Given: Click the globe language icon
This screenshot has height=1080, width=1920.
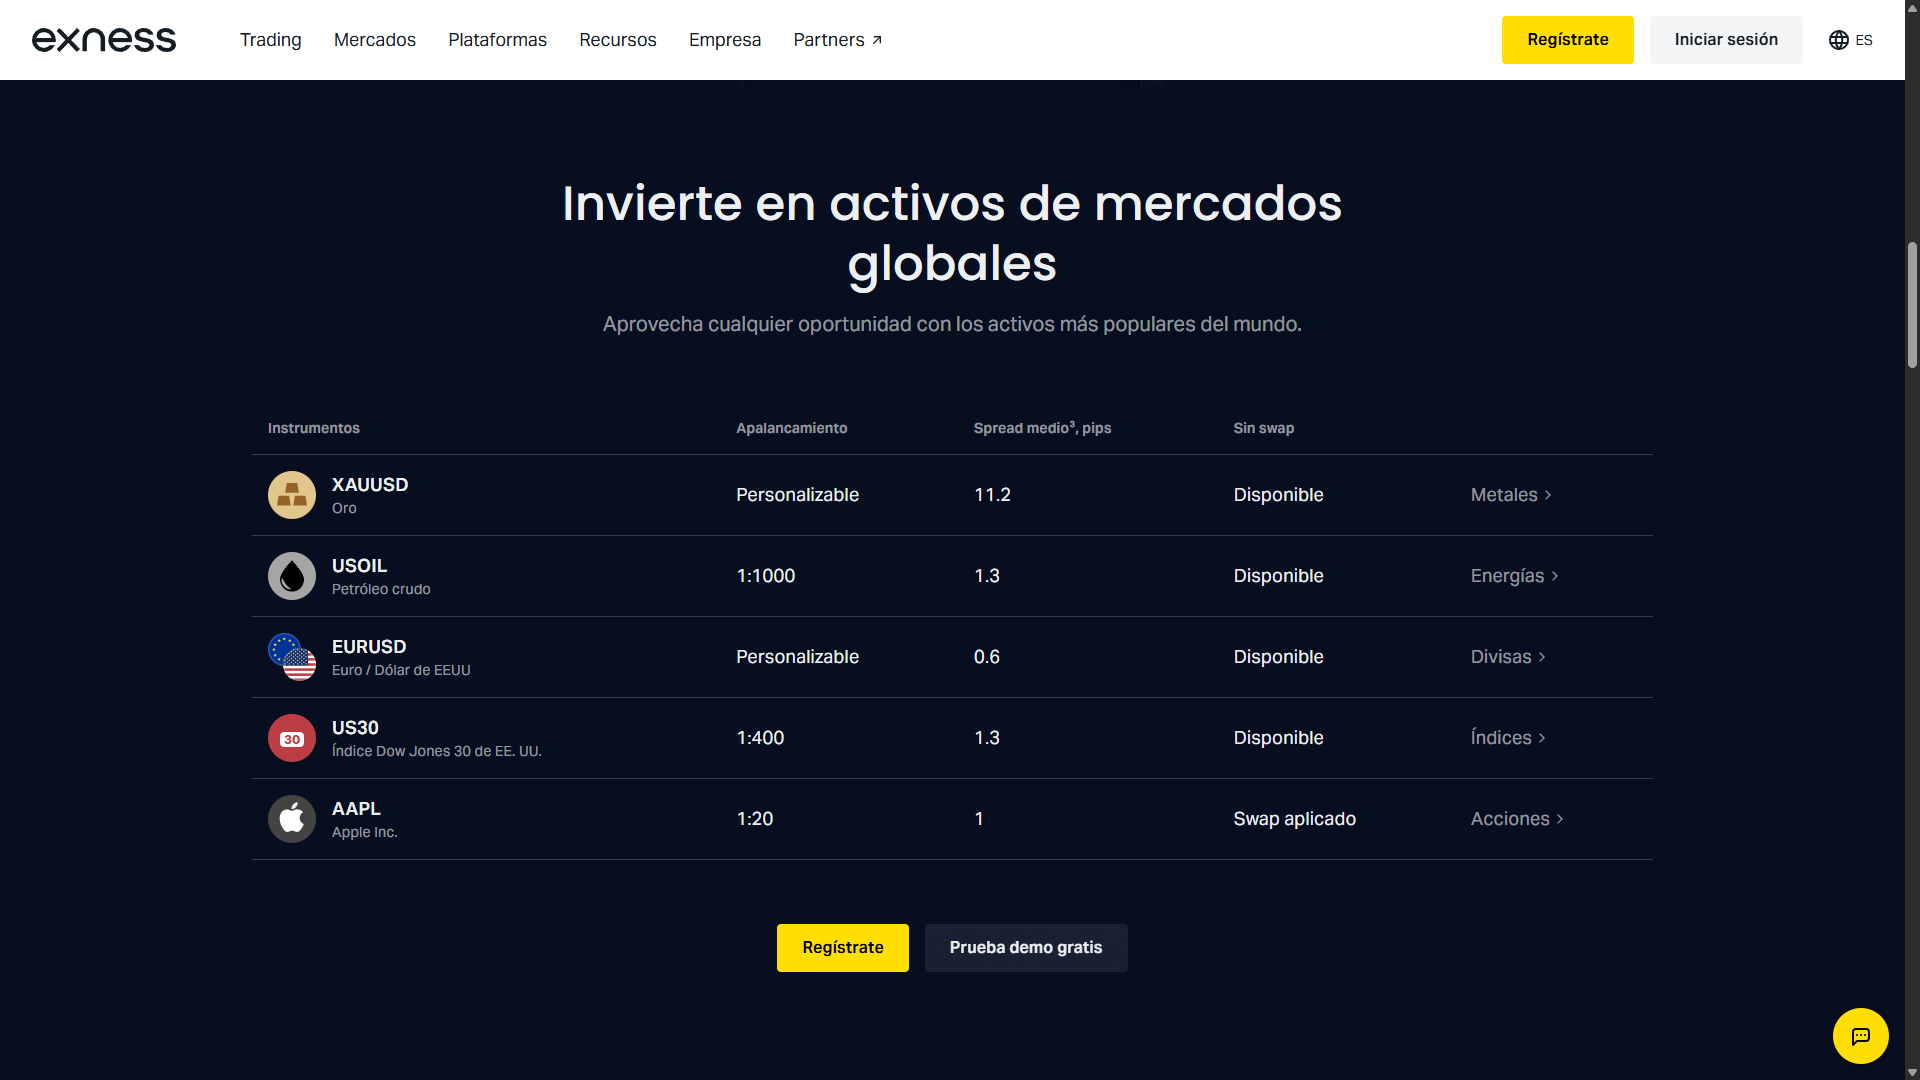Looking at the screenshot, I should [1838, 40].
